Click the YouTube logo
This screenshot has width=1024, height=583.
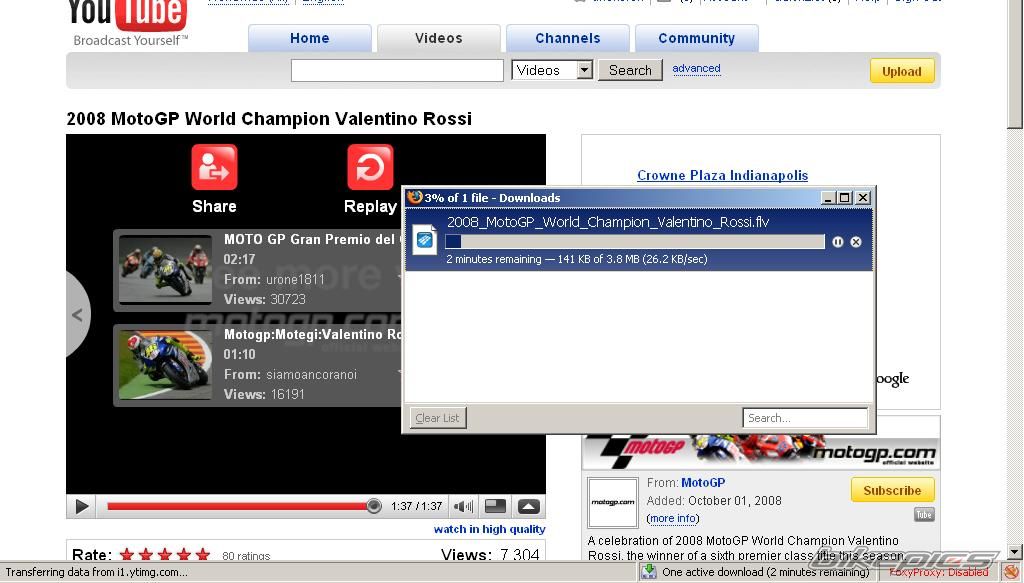128,14
